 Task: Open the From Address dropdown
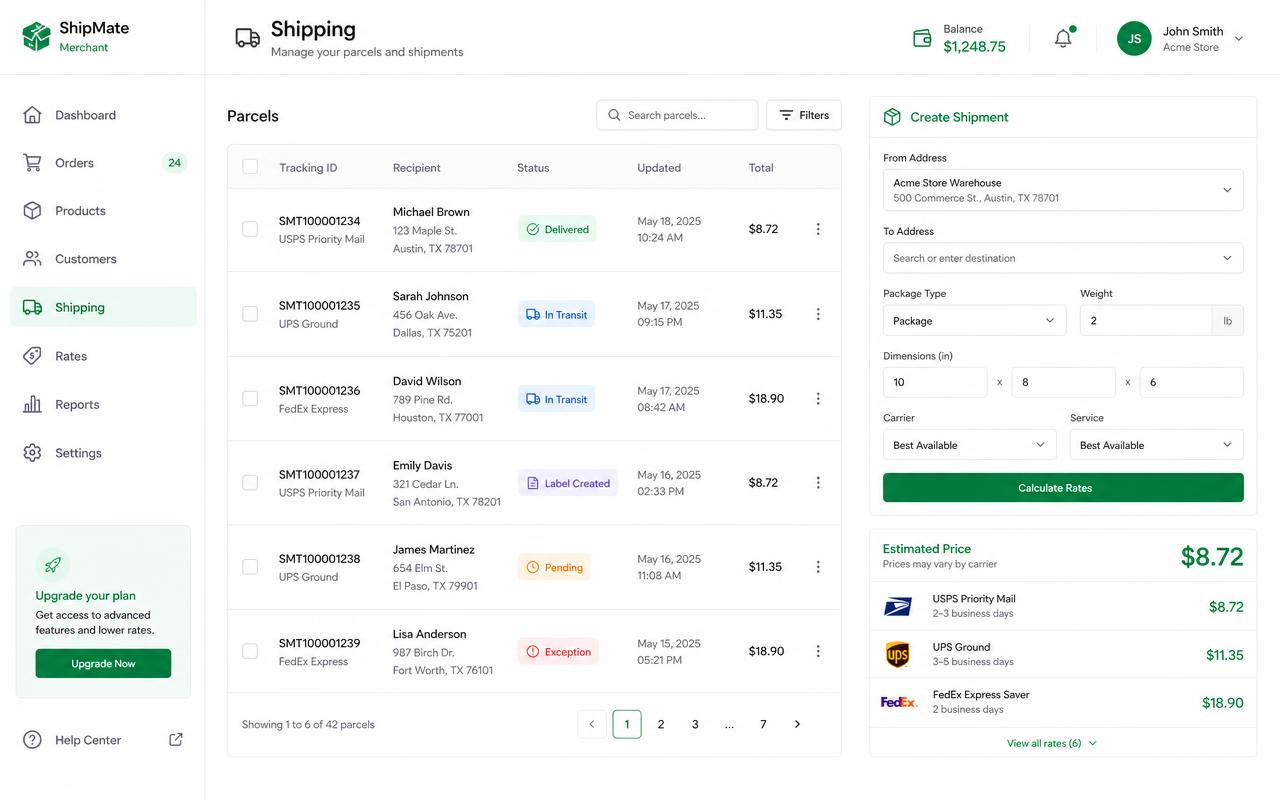(x=1063, y=190)
